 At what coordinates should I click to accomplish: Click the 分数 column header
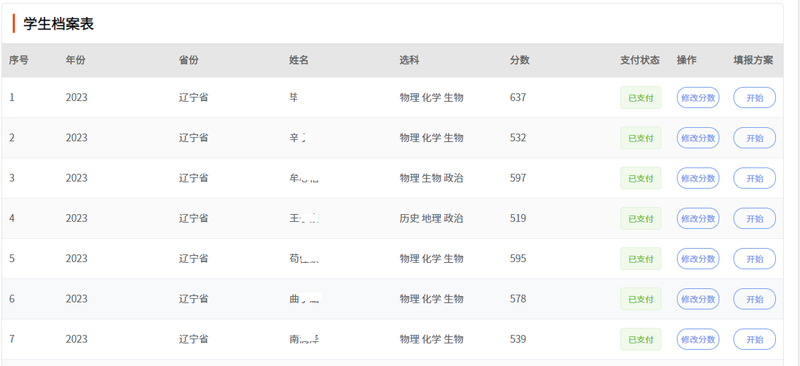519,60
